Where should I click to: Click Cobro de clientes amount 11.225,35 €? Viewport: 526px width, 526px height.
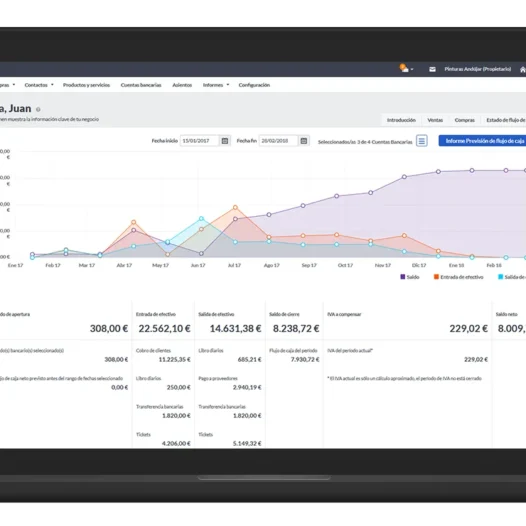tap(174, 360)
